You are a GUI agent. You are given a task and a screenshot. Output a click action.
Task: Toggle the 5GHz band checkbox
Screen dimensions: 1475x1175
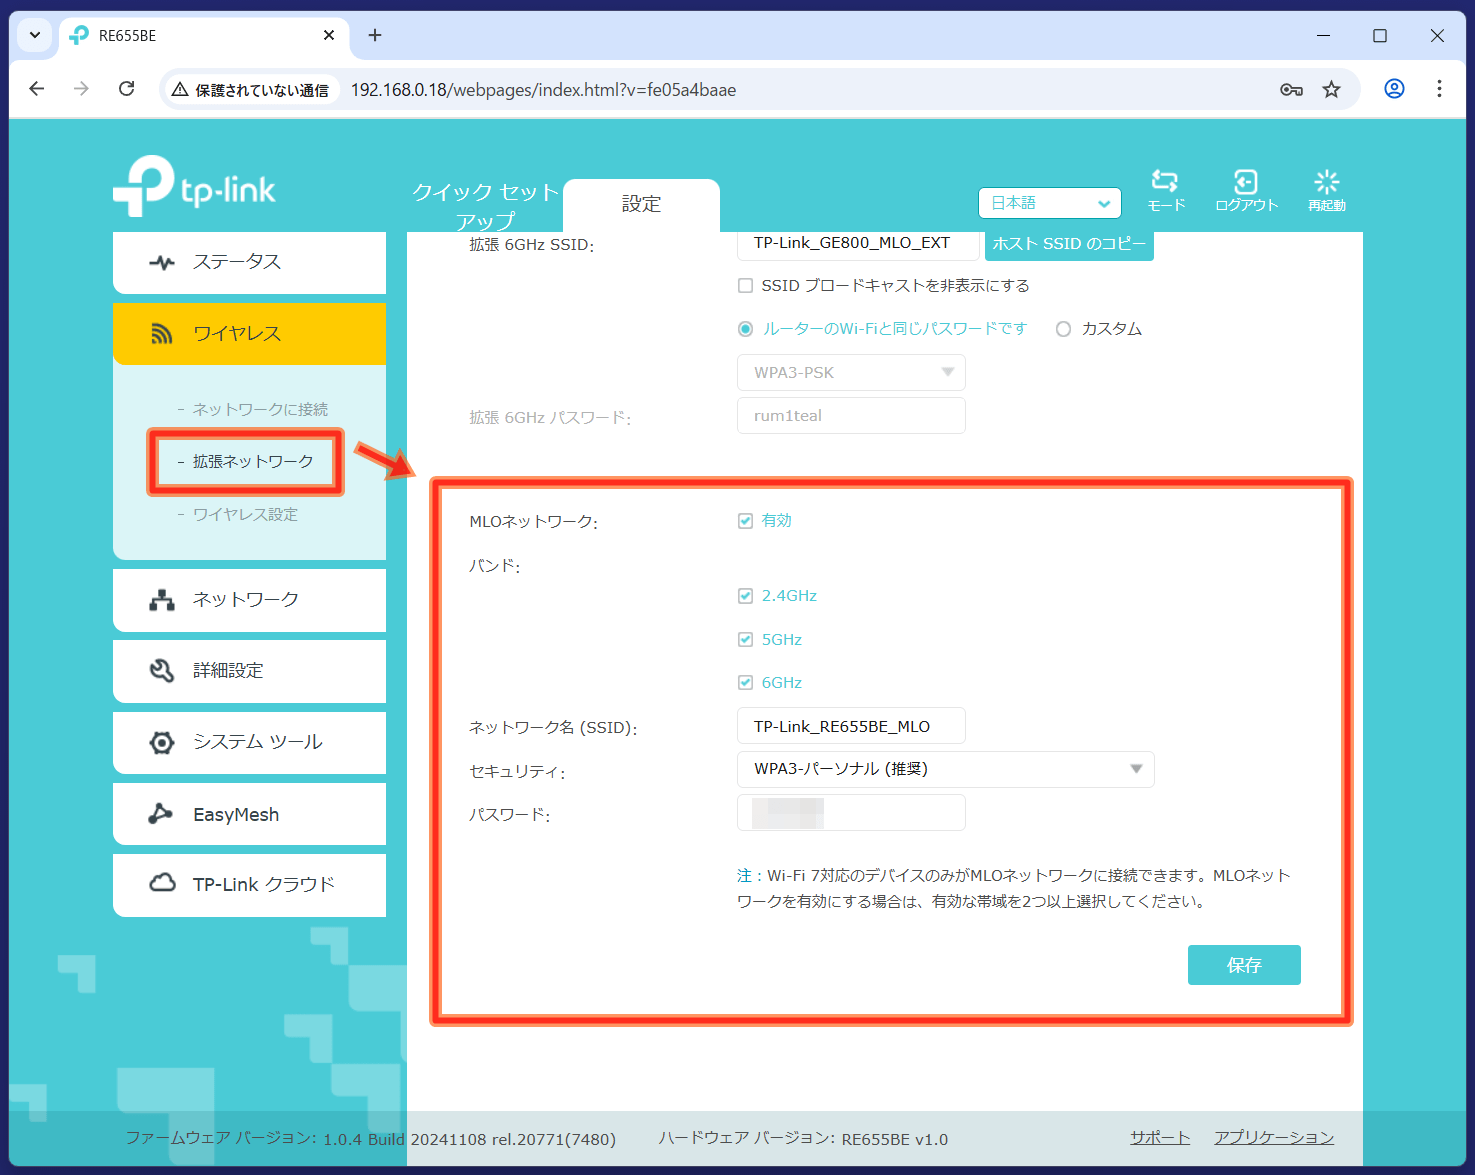click(745, 640)
